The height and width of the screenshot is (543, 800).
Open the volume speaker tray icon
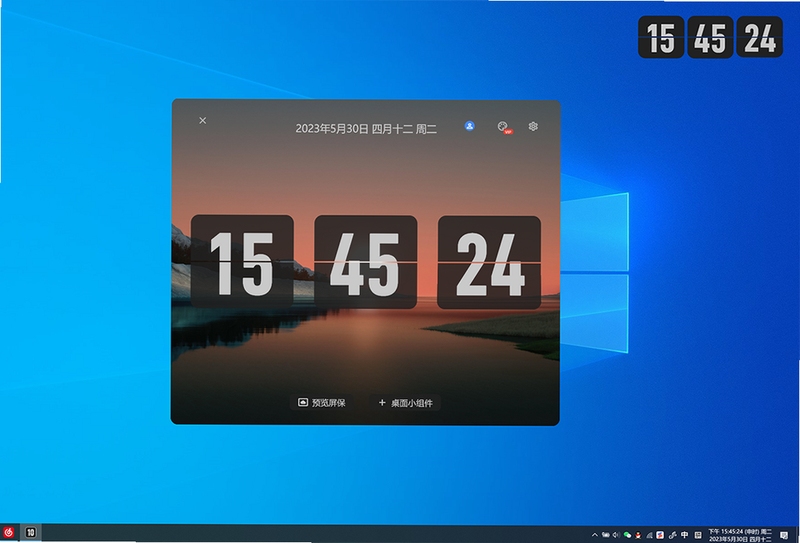(x=616, y=535)
